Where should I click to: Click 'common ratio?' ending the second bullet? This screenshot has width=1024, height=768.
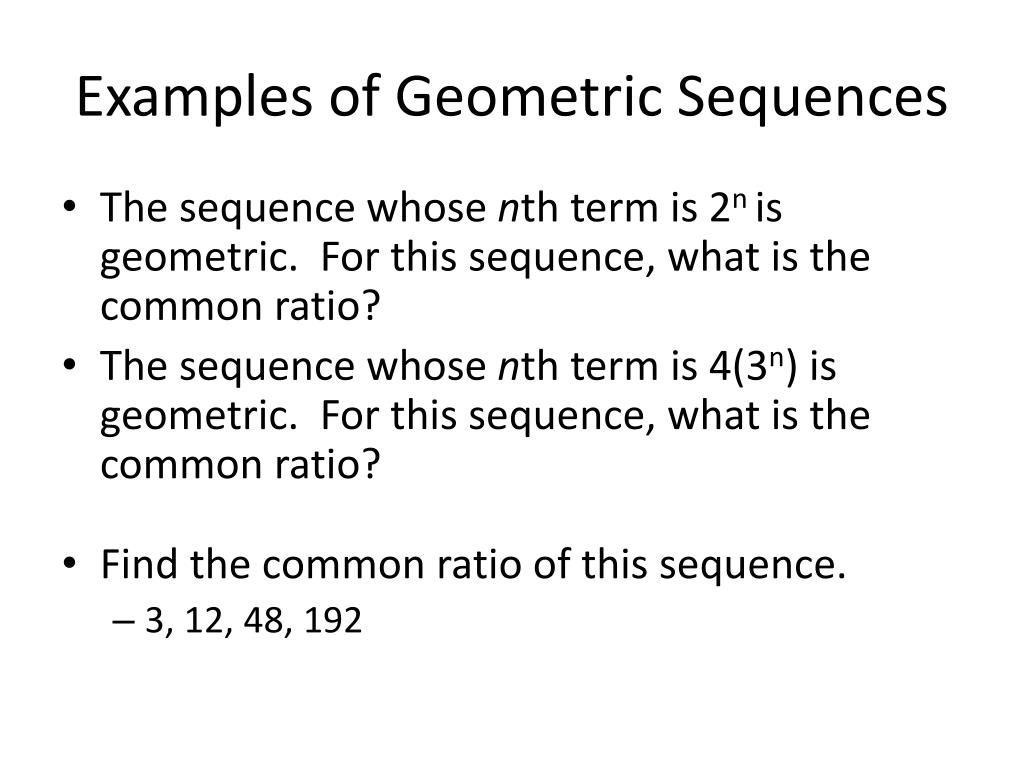coord(240,464)
